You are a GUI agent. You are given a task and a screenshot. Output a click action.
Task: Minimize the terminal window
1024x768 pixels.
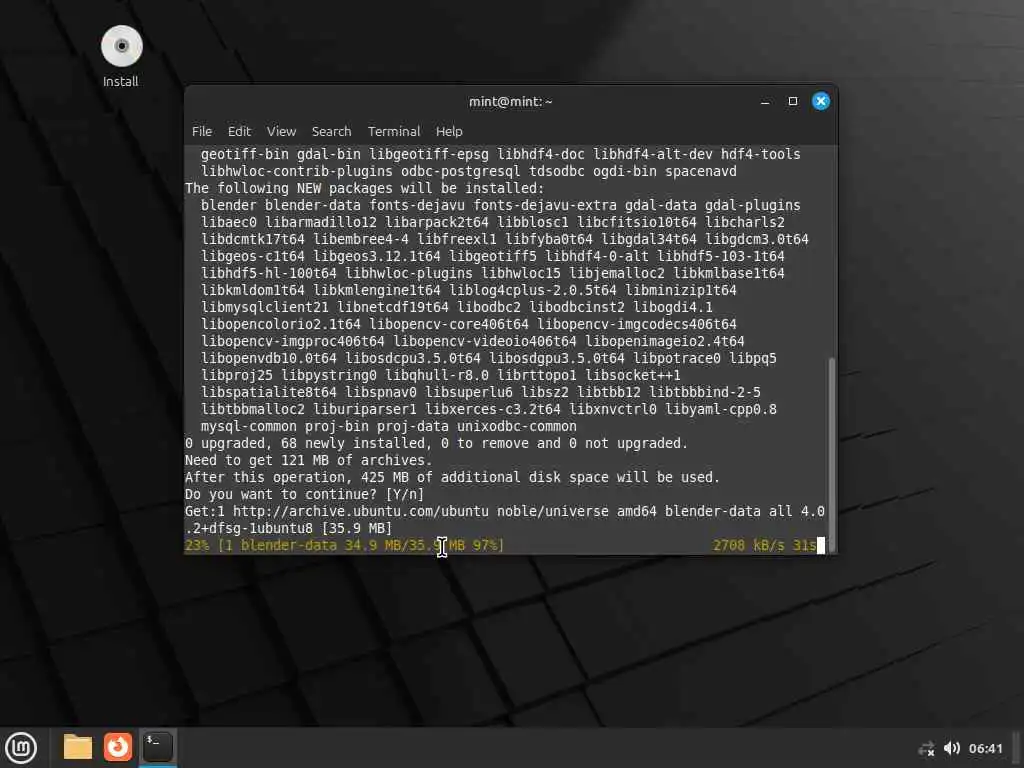click(x=765, y=101)
